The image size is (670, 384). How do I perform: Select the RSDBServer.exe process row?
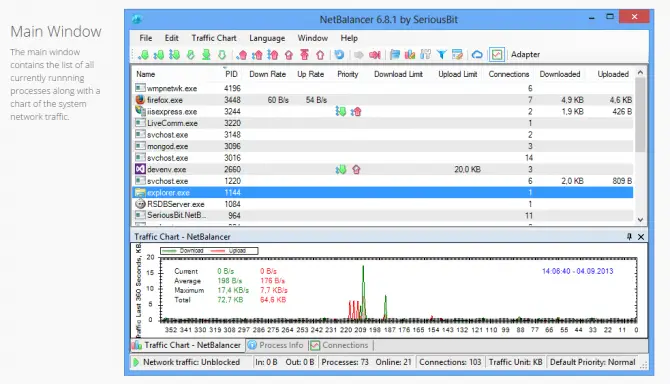(383, 204)
